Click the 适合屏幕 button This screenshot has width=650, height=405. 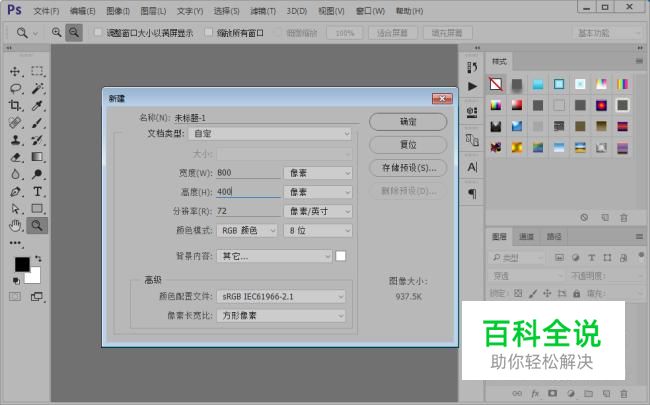[392, 33]
